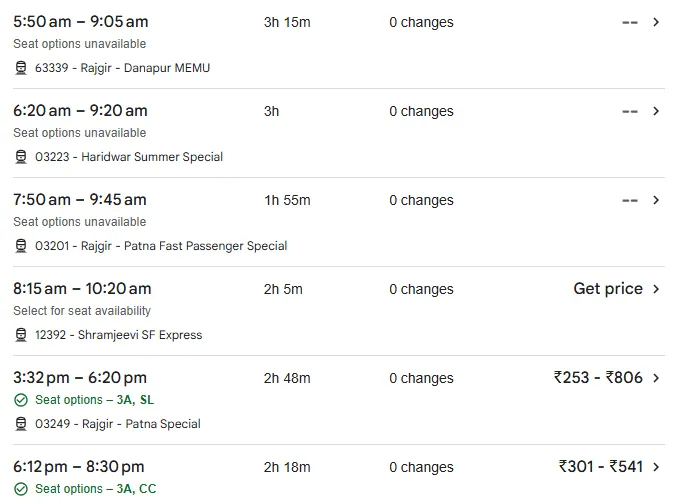Select the ₹301 - ₹541 price range
The image size is (687, 504).
[600, 467]
